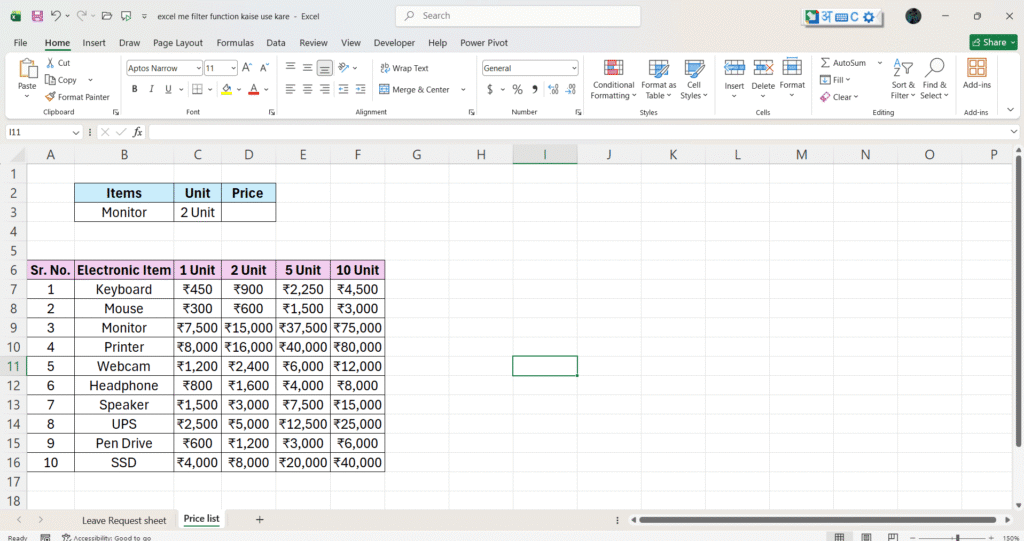Screen dimensions: 1024x541
Task: Align text right in the cell
Action: [325, 89]
